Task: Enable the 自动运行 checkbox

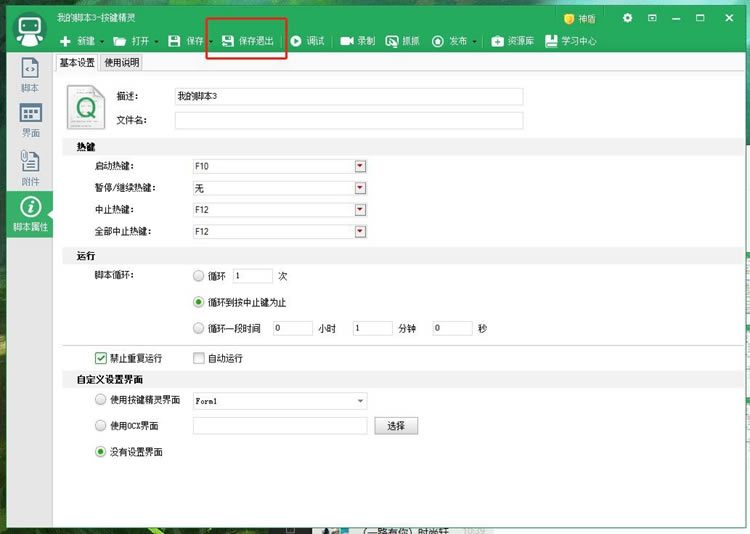Action: pos(199,358)
